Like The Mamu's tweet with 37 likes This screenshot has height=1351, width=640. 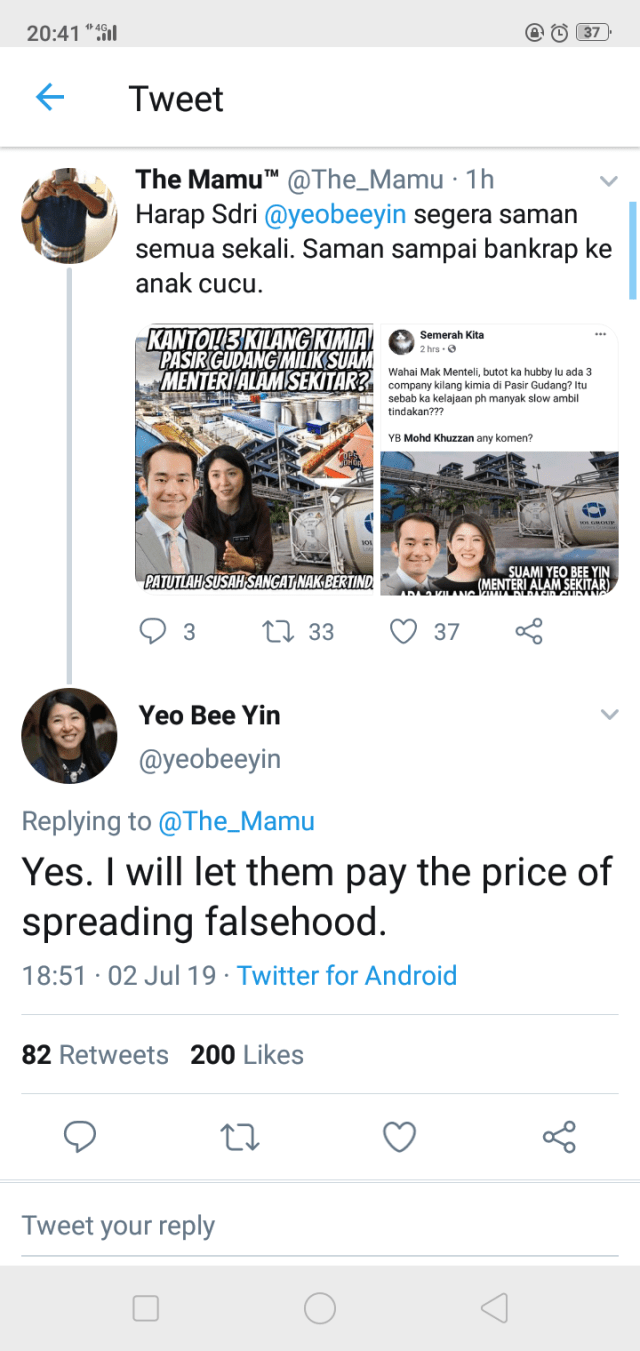pos(403,631)
